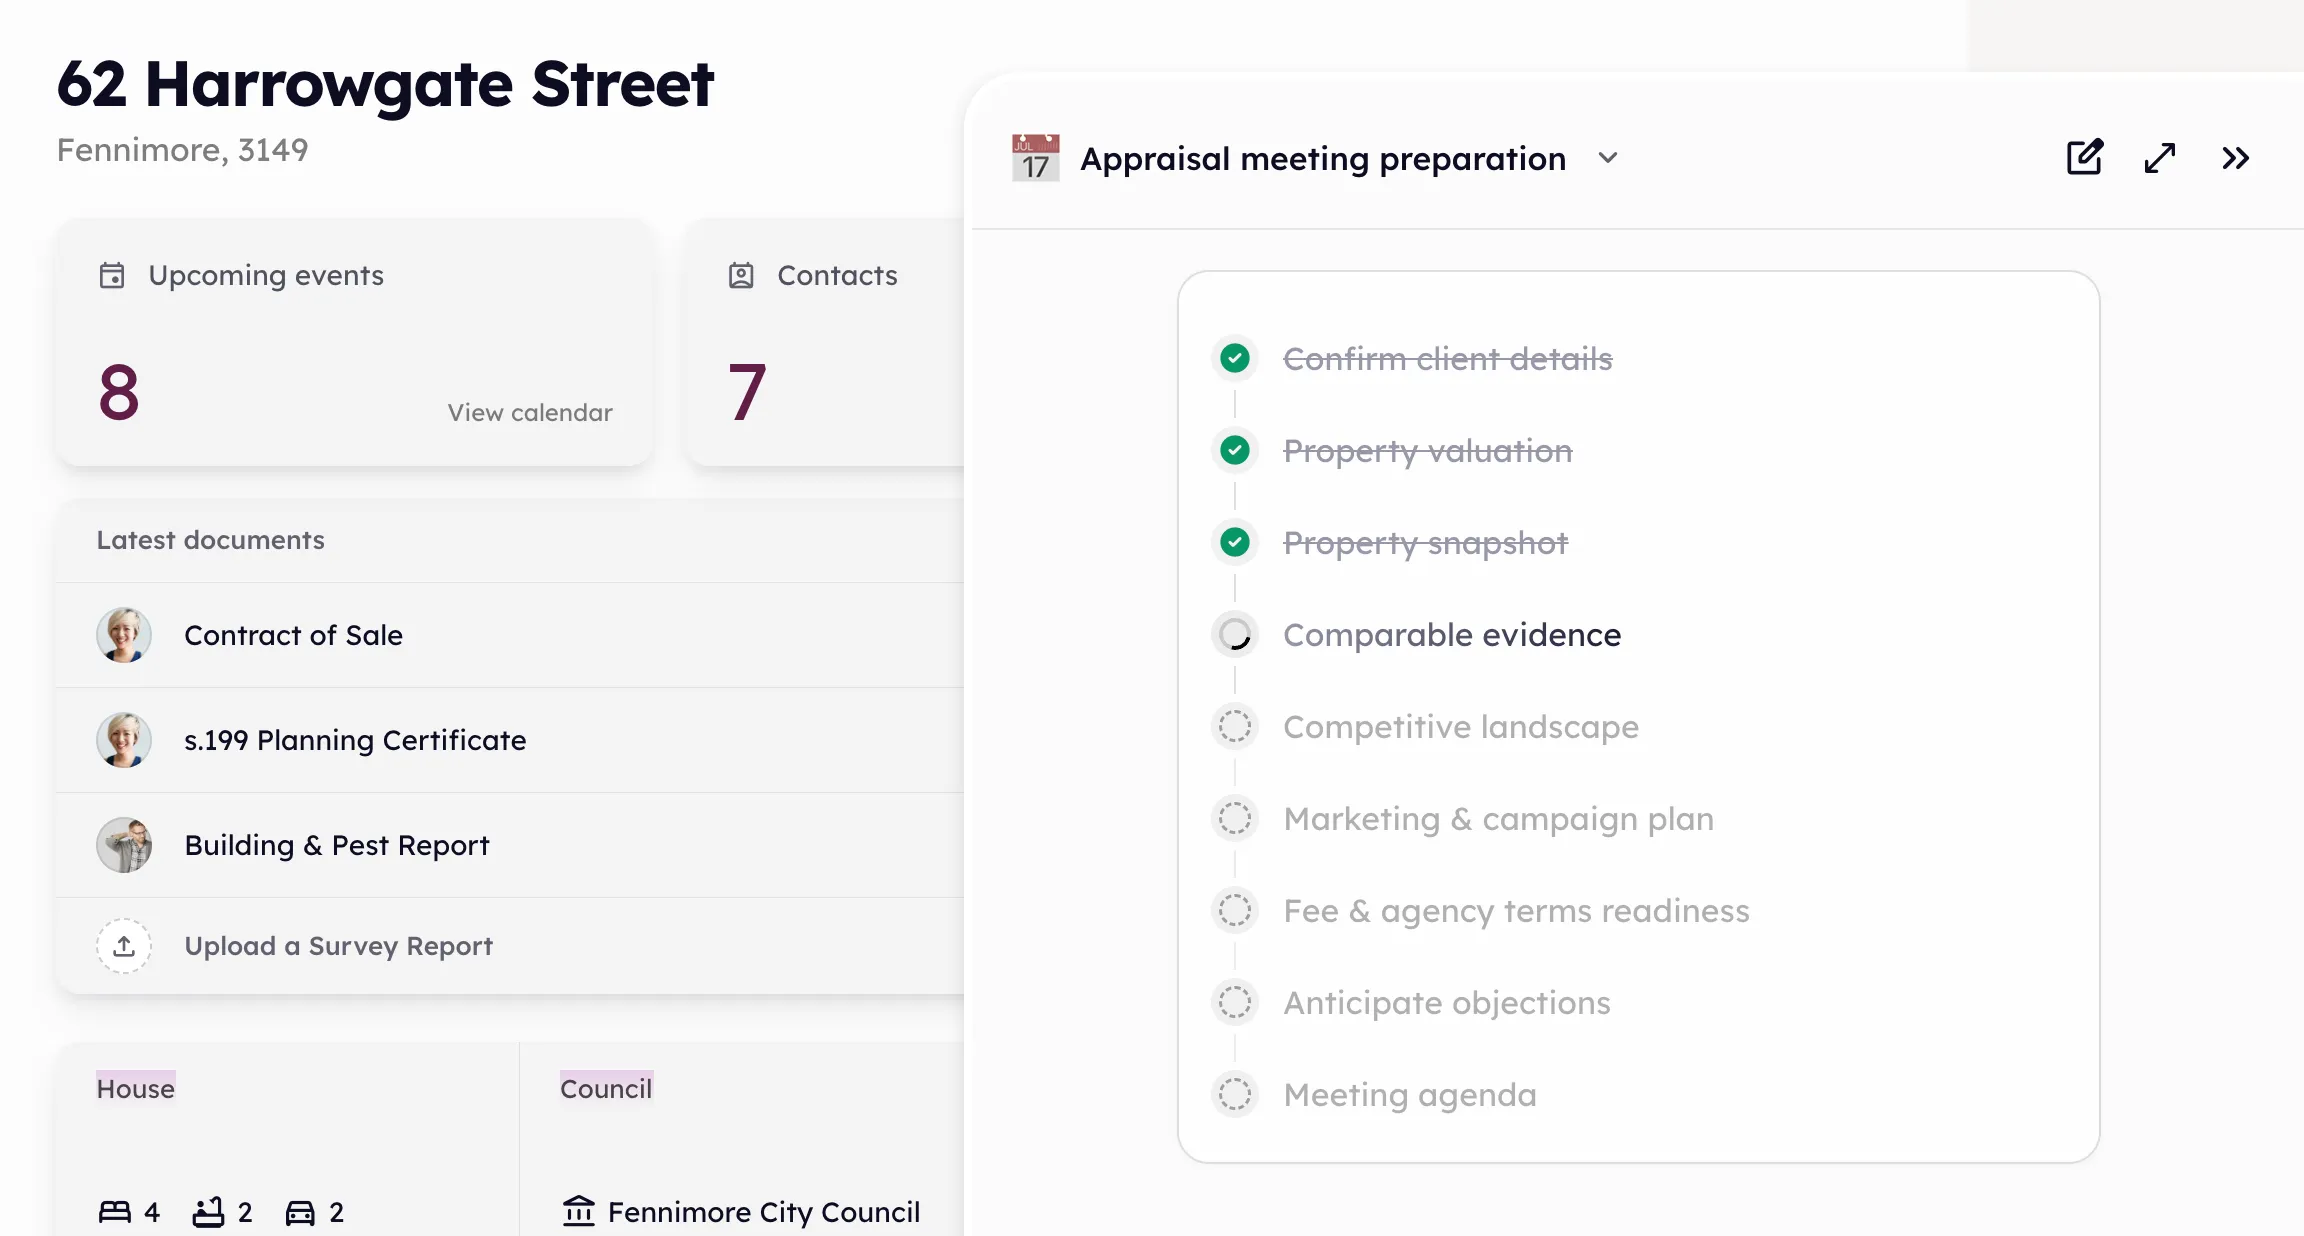Click the Upcoming events card label

(x=266, y=275)
